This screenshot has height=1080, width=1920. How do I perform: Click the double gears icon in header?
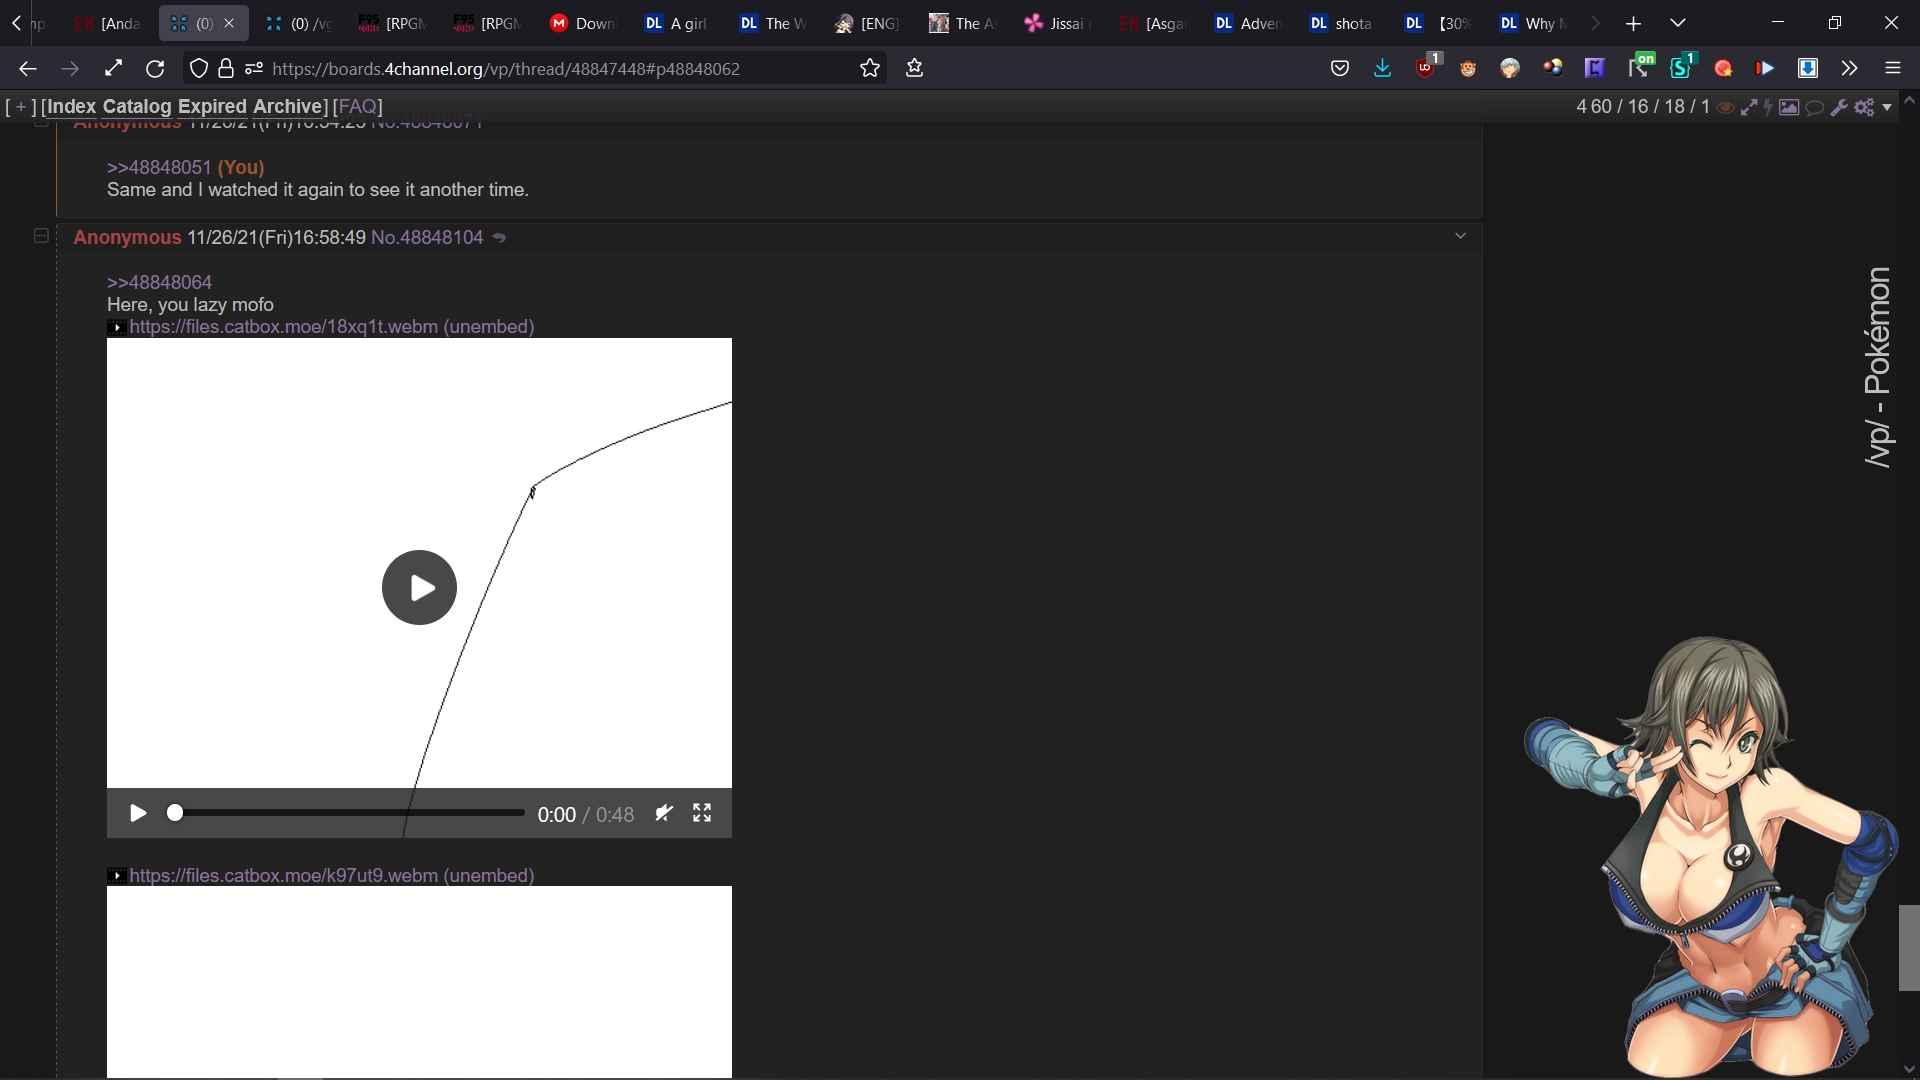pos(1864,108)
